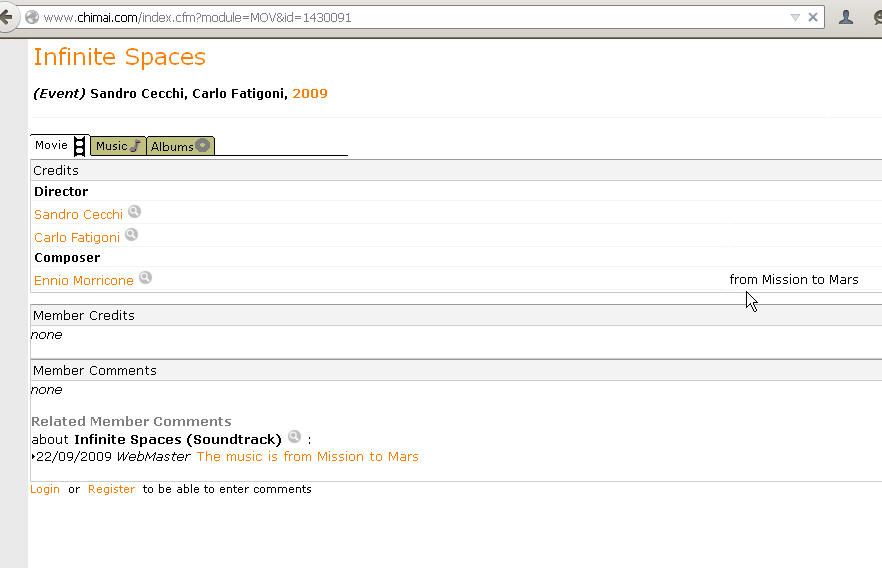The width and height of the screenshot is (882, 568).
Task: Expand the address bar history dropdown arrow
Action: tap(795, 17)
